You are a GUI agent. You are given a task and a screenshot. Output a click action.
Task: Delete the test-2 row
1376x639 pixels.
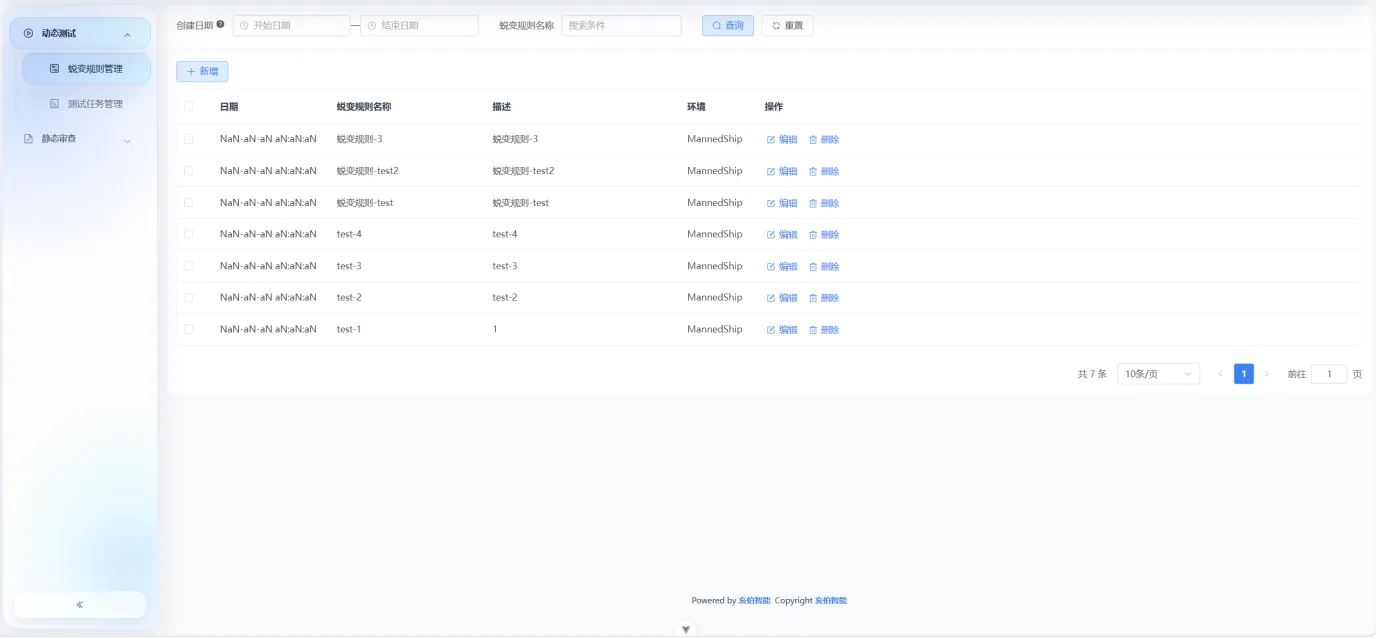tap(824, 298)
